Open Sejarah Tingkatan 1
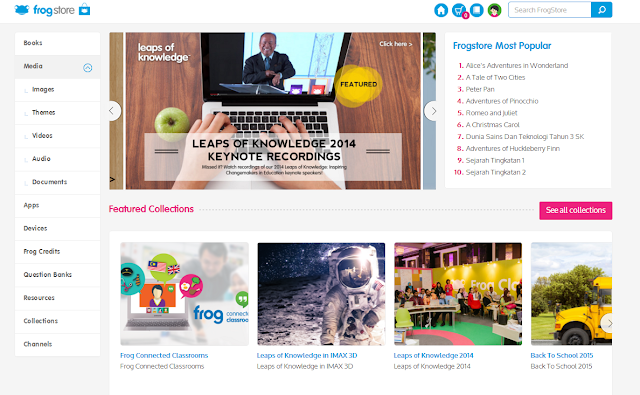This screenshot has height=395, width=640. (495, 160)
